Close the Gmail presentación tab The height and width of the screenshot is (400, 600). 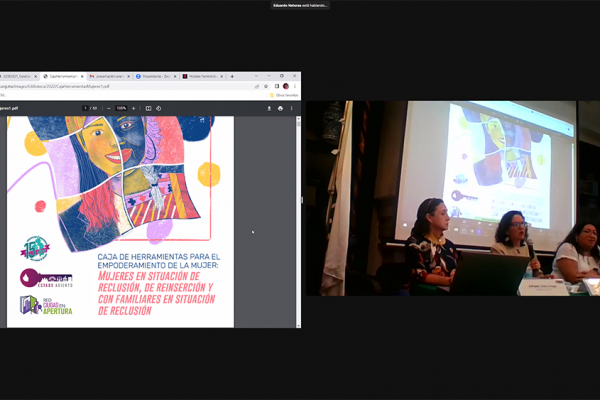click(129, 77)
